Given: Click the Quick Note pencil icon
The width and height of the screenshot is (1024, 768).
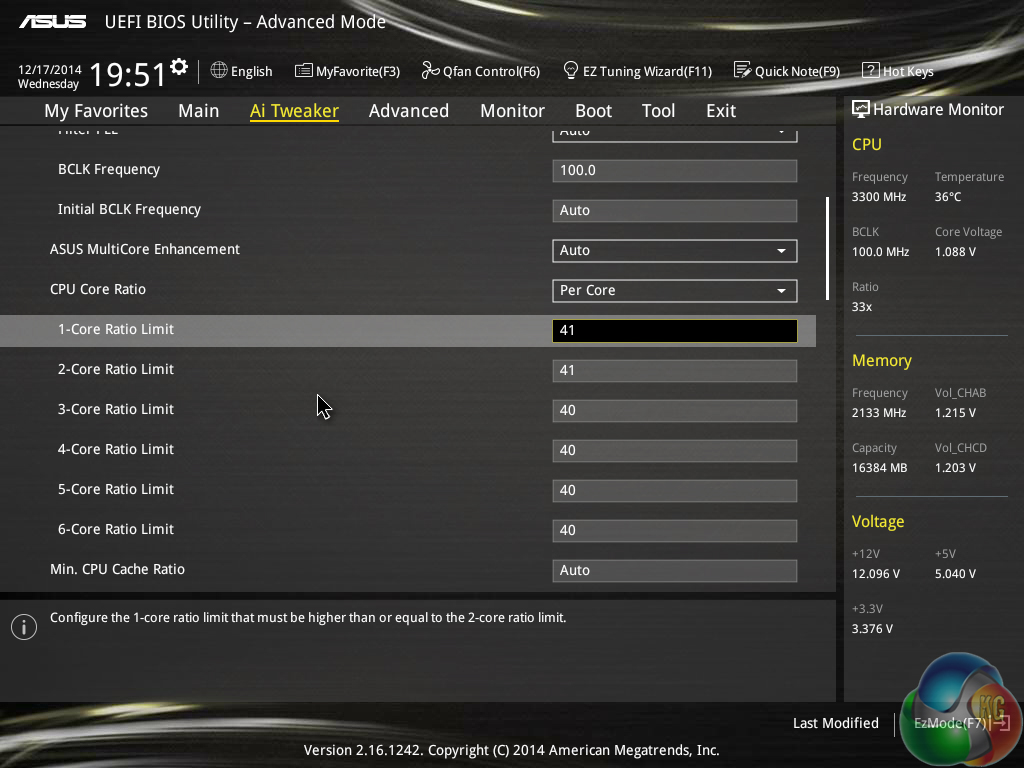Looking at the screenshot, I should [x=743, y=70].
